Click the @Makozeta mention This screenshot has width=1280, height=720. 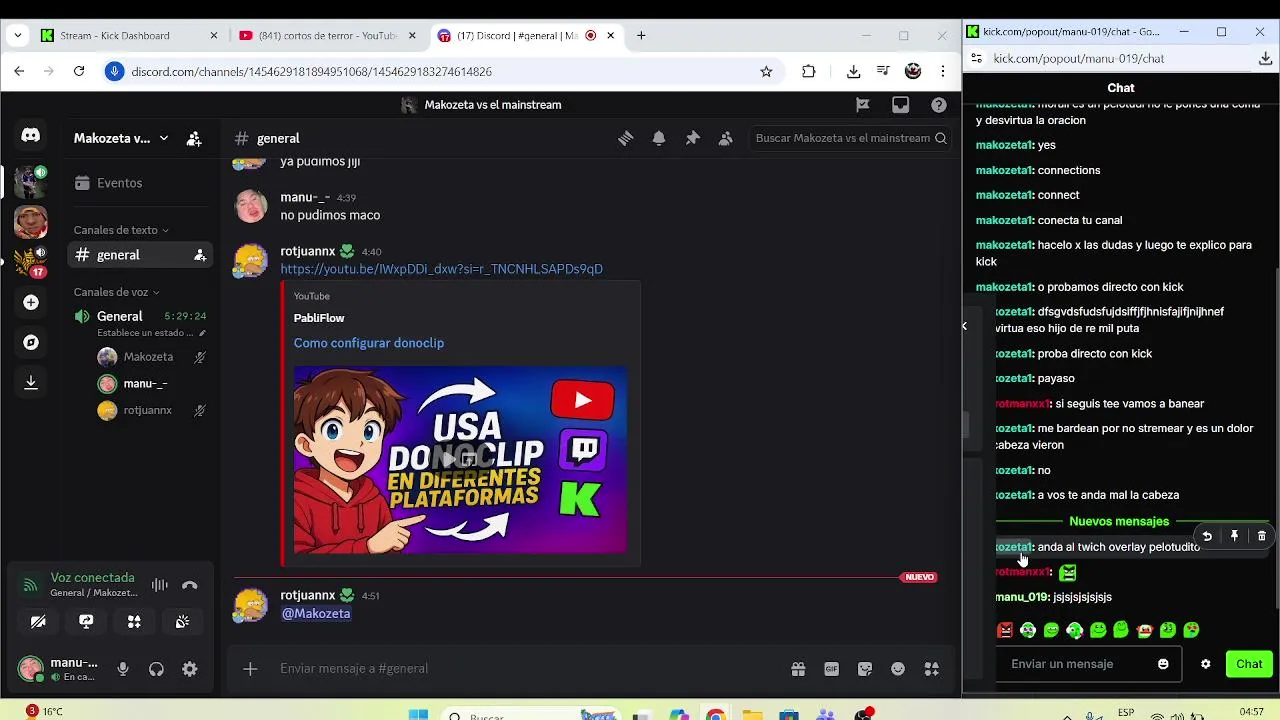point(316,613)
